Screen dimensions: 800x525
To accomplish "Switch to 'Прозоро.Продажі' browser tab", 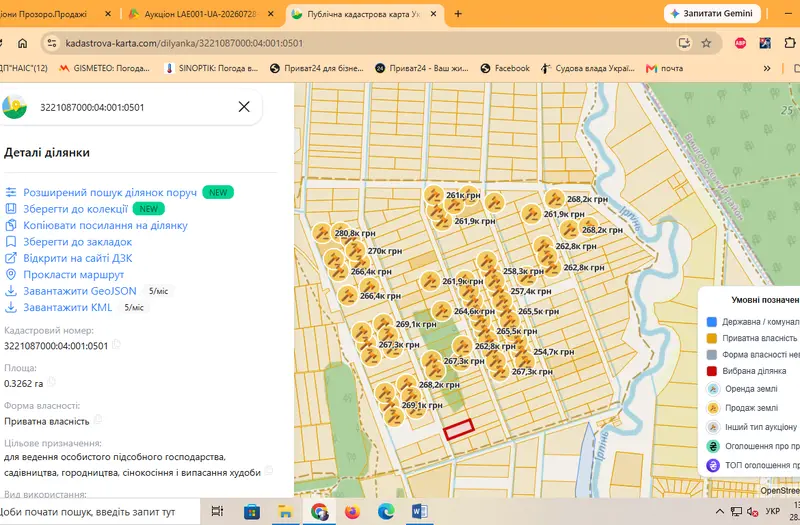I will 56,14.
